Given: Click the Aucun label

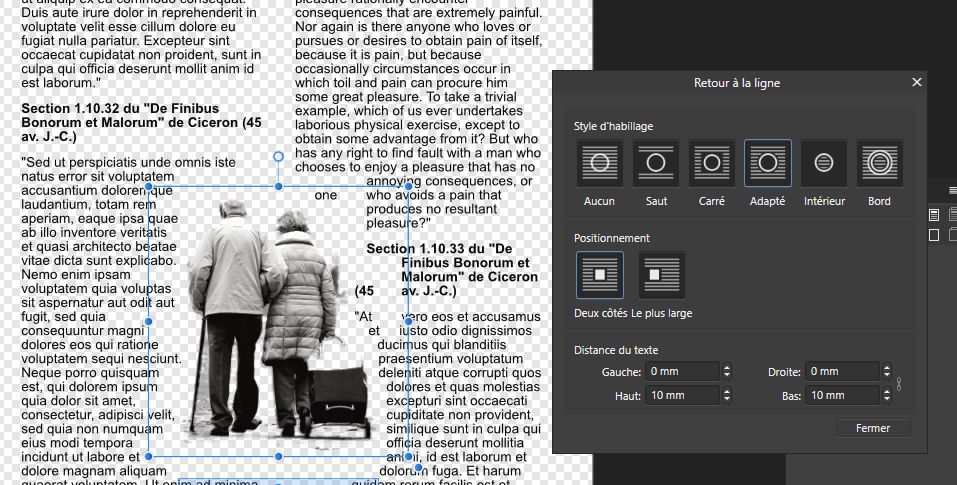Looking at the screenshot, I should (x=599, y=201).
